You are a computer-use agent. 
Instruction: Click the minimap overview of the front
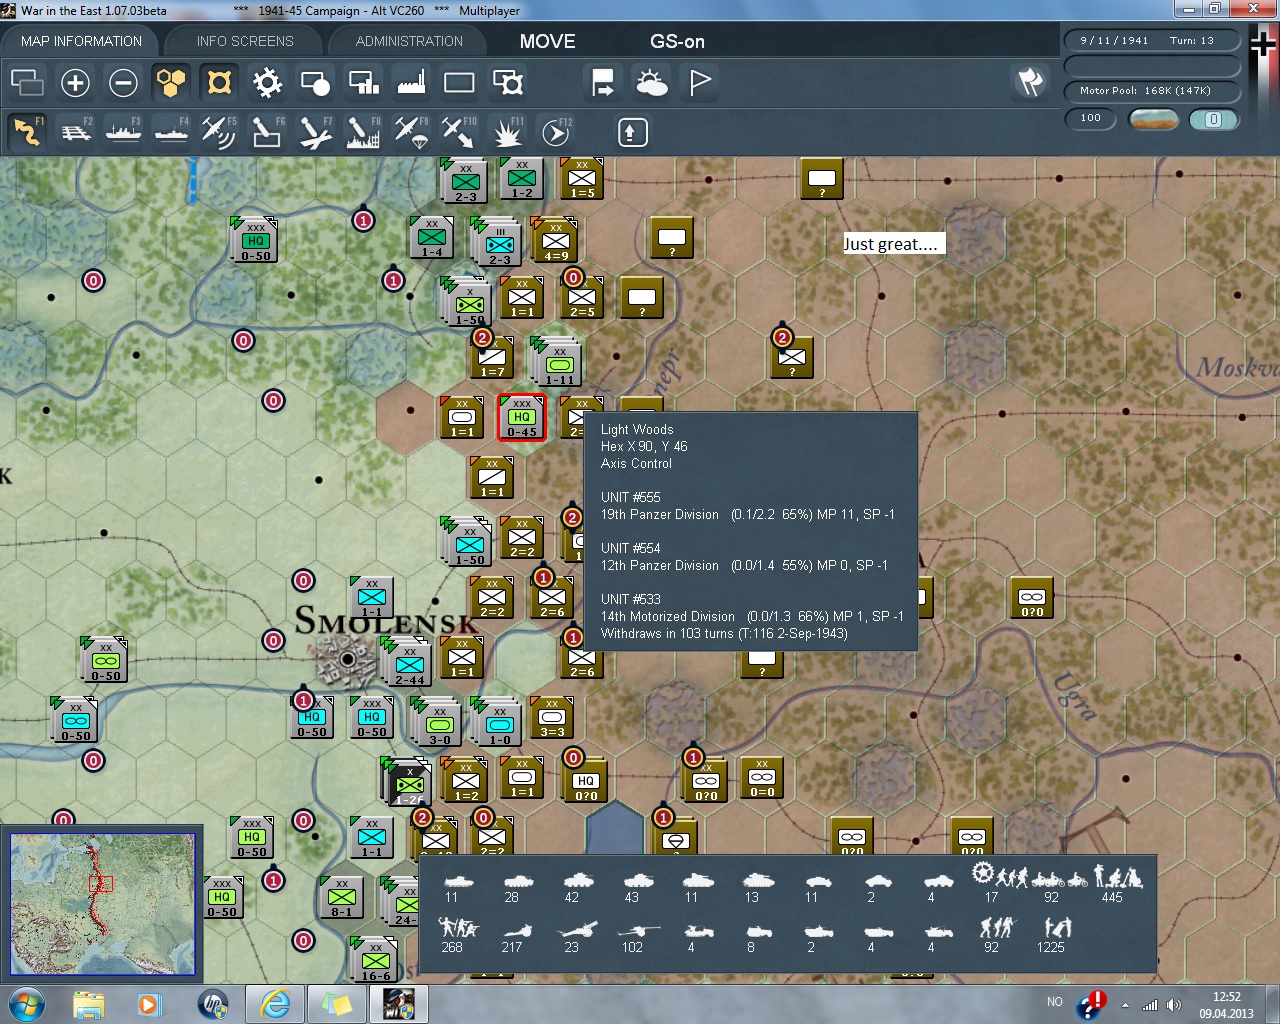point(102,904)
